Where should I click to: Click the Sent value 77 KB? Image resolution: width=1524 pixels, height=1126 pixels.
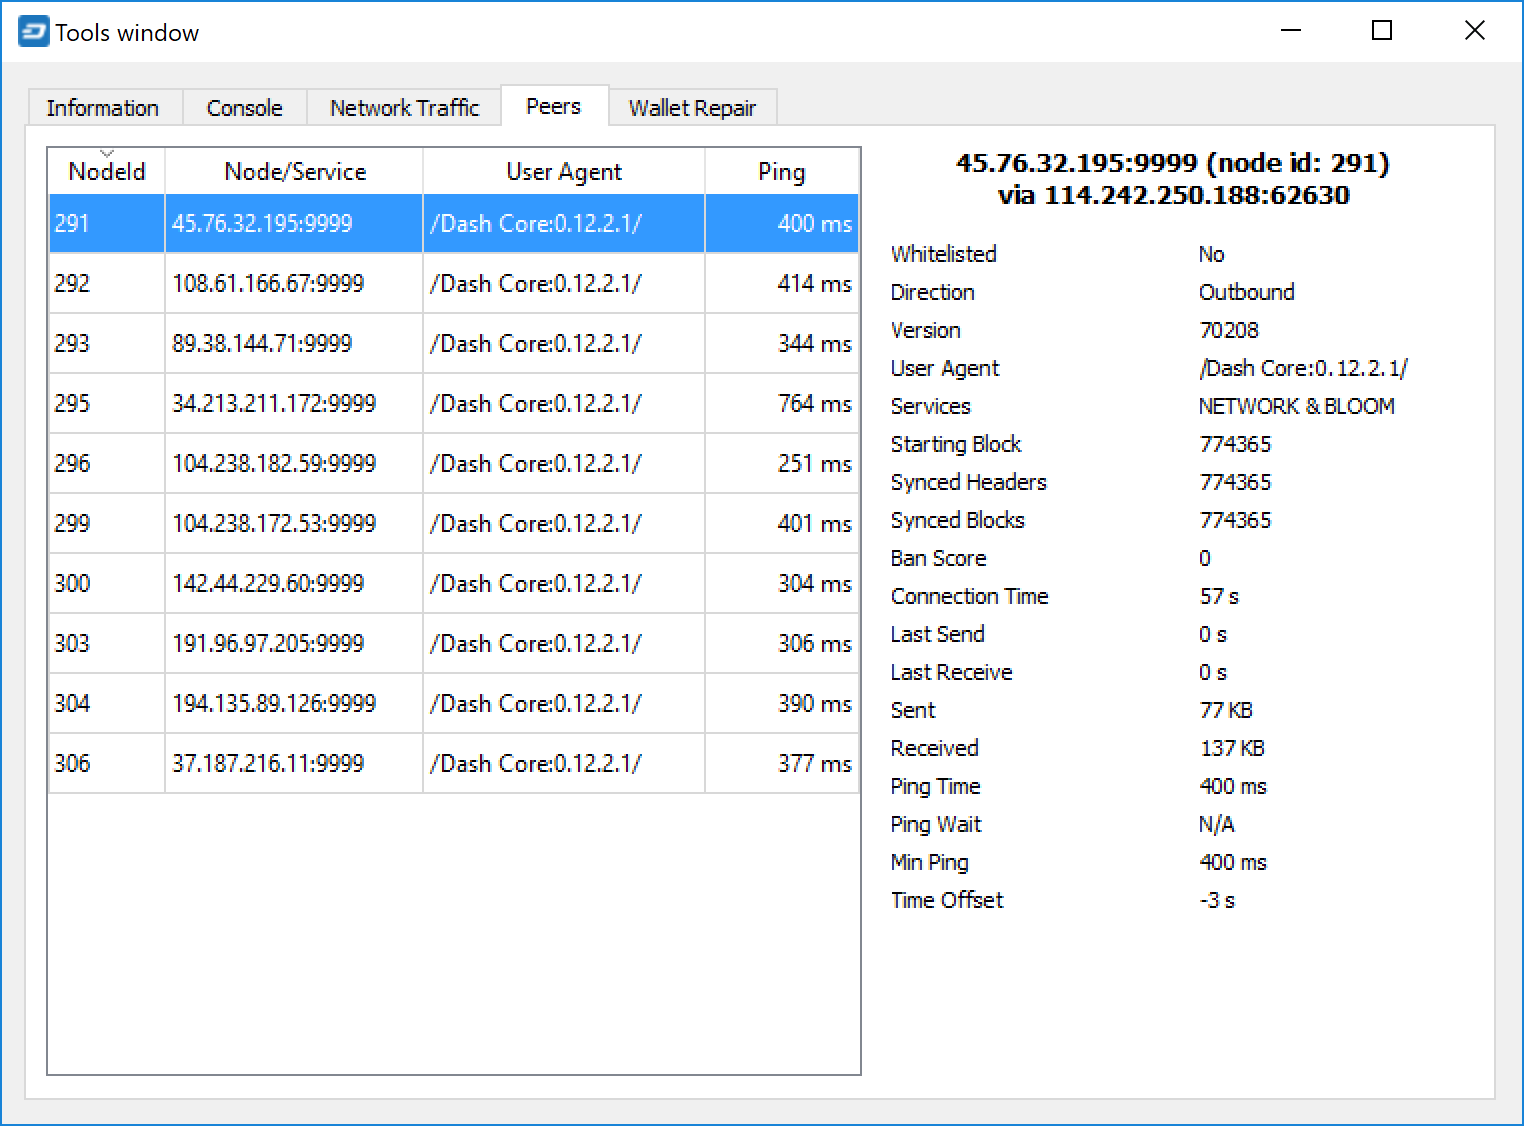coord(1226,710)
